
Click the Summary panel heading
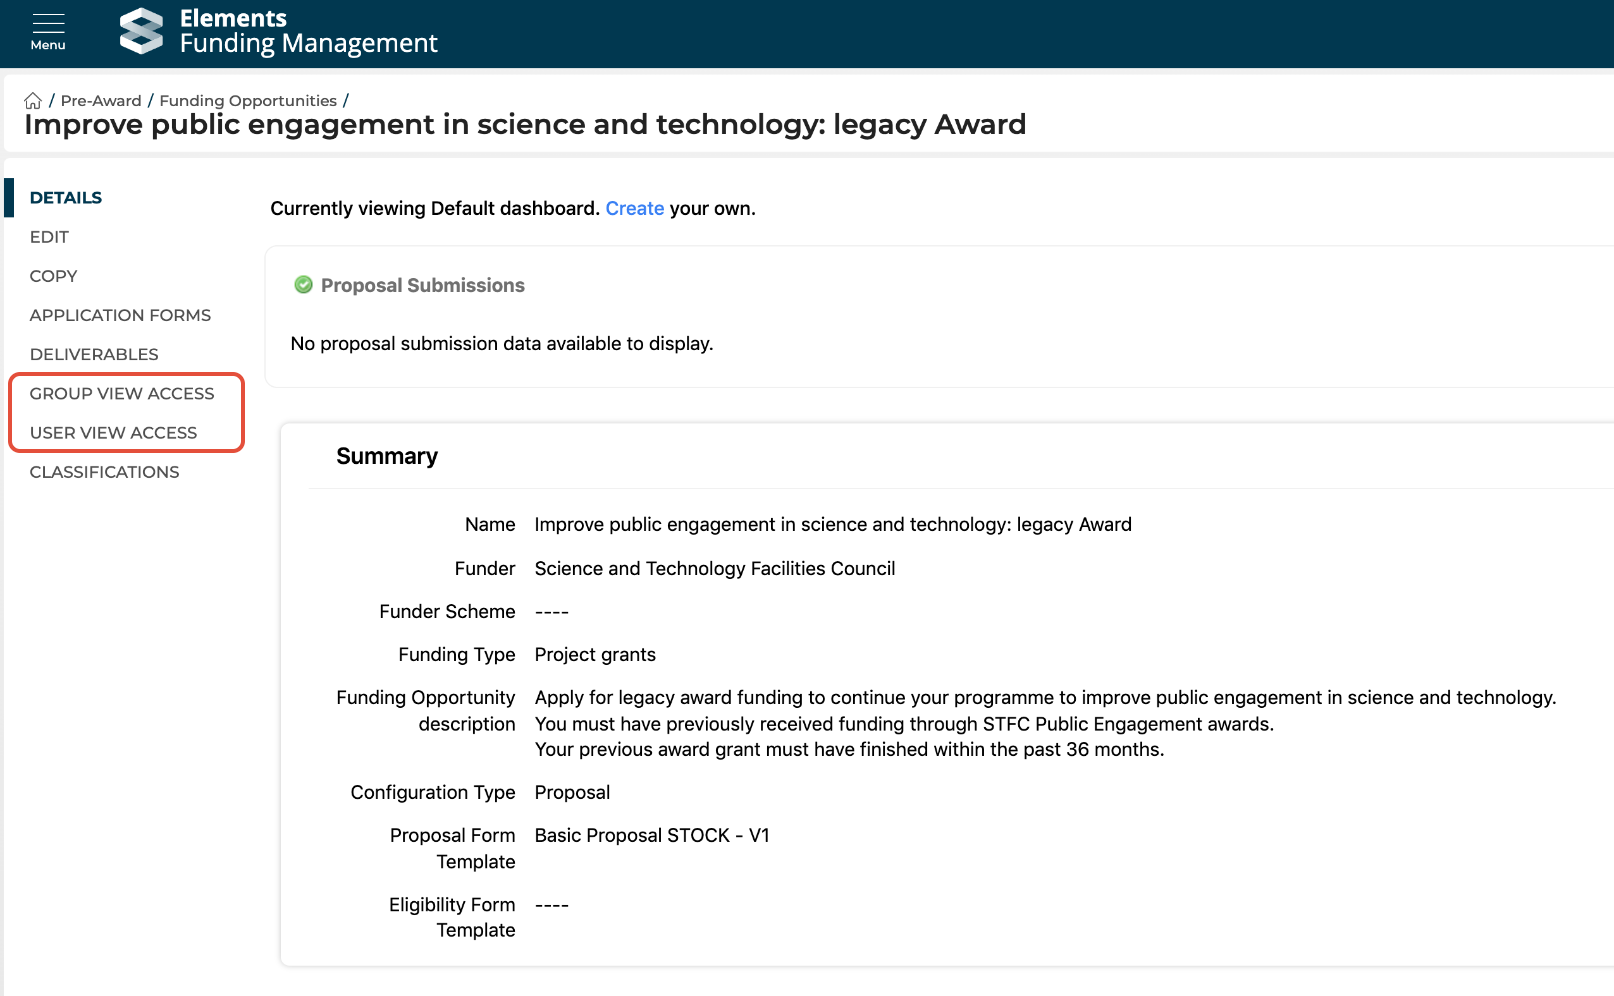(x=387, y=456)
